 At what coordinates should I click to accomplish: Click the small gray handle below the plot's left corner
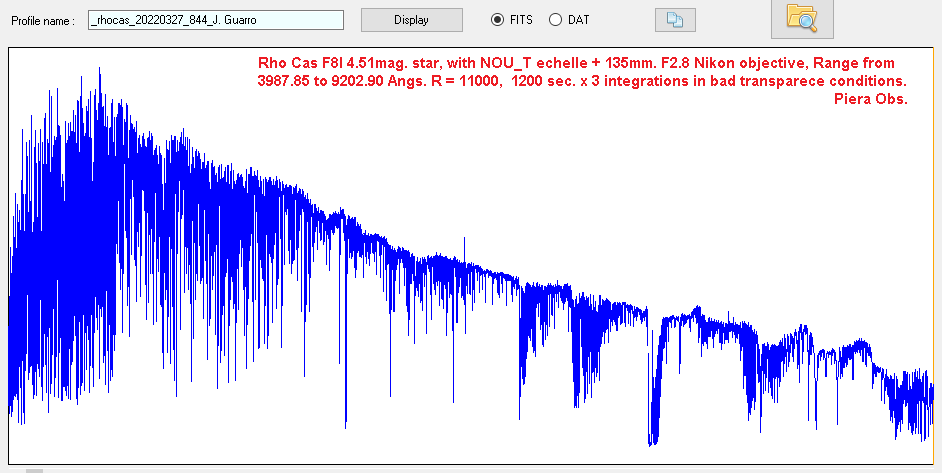point(34,469)
